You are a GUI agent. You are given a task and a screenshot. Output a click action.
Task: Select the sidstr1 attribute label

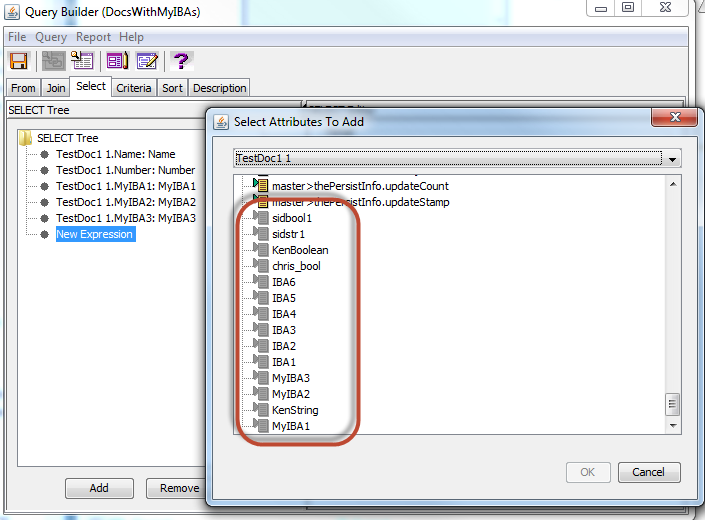click(x=288, y=234)
